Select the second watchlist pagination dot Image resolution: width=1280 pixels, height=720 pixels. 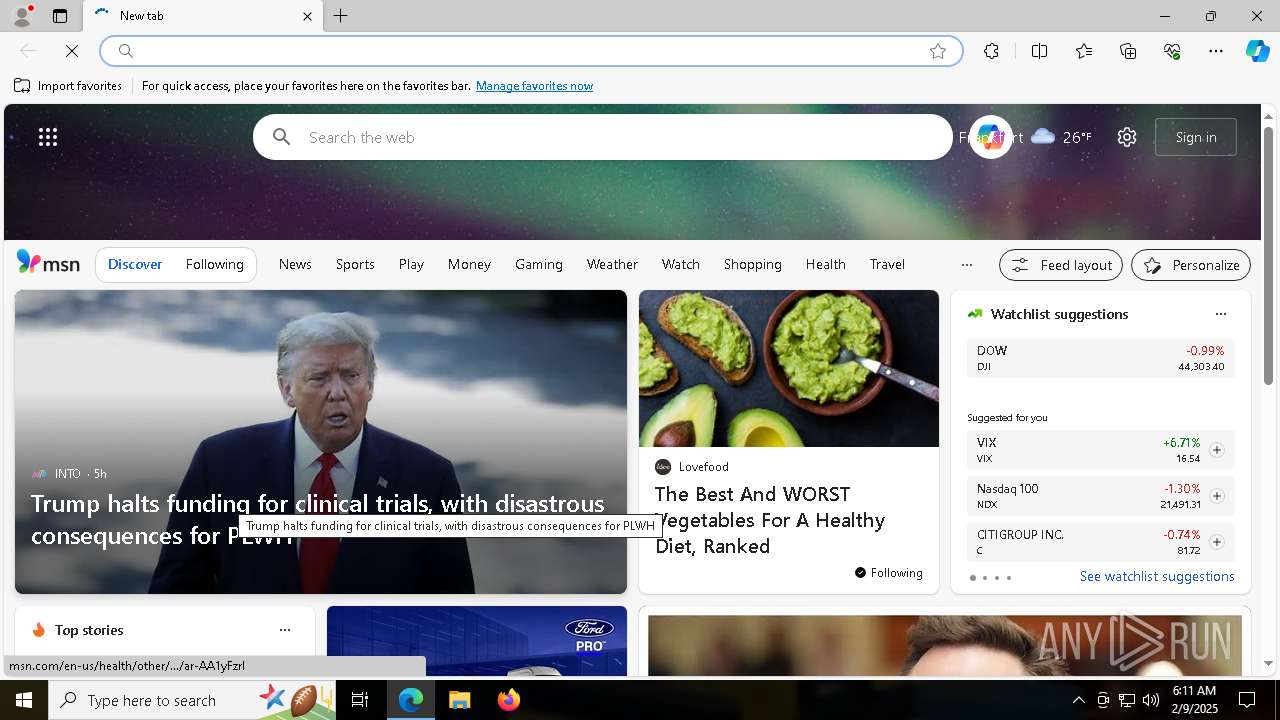[984, 578]
